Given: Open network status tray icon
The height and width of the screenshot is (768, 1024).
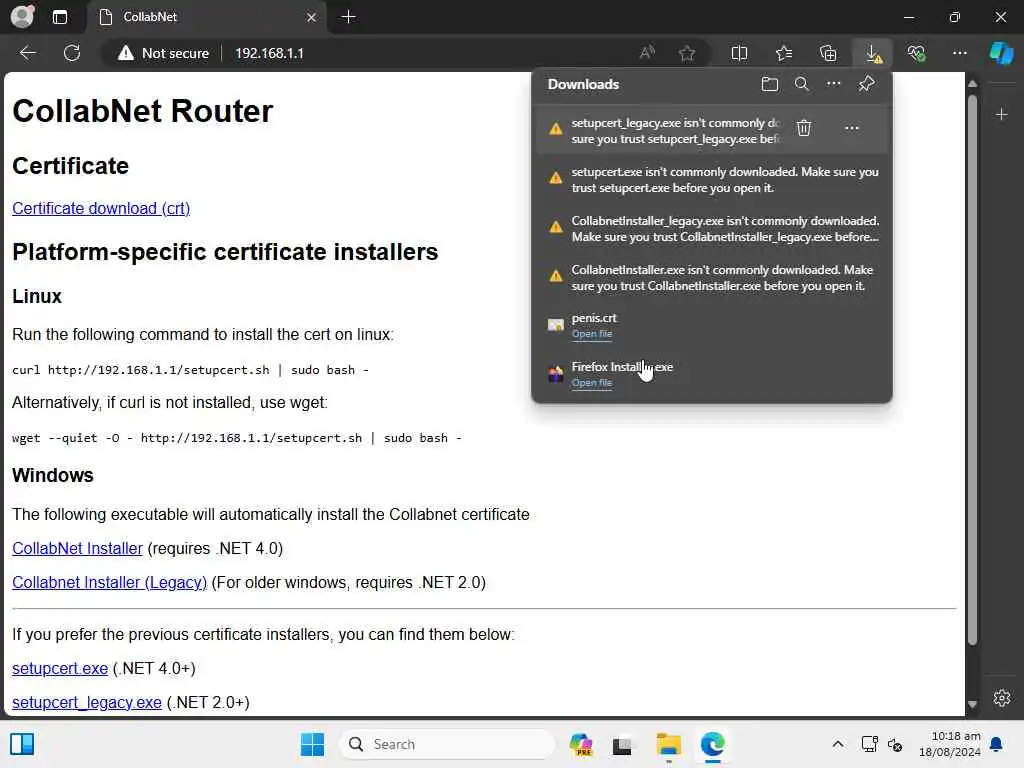Looking at the screenshot, I should tap(869, 744).
